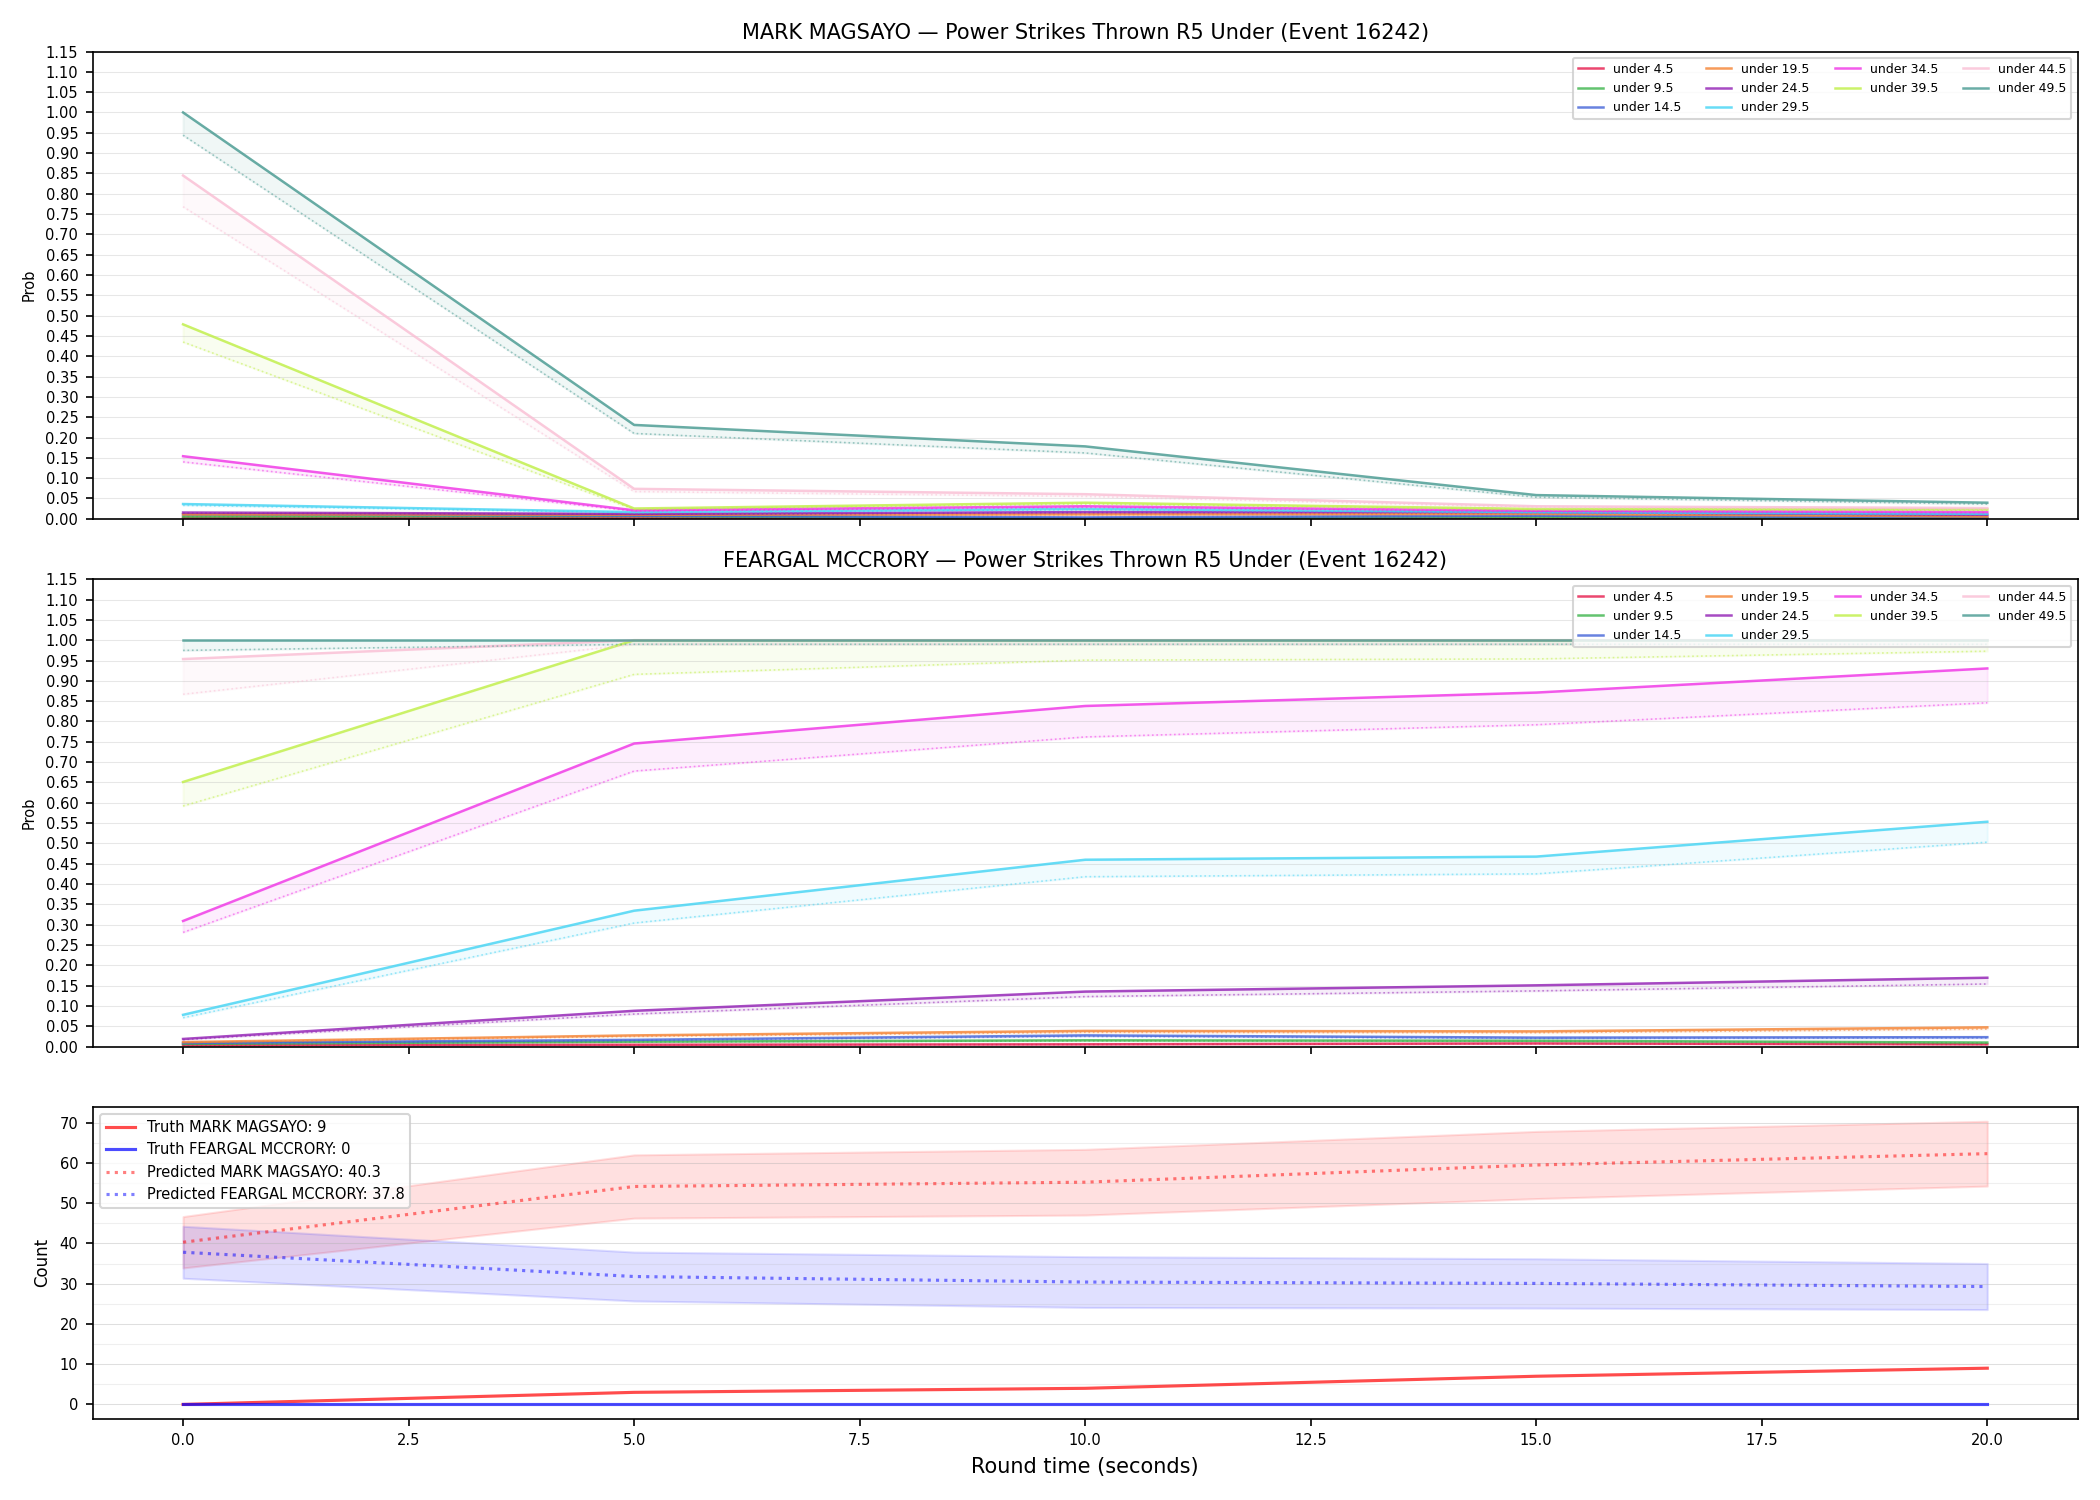Click the "Round time (seconds)" axis label
Viewport: 2100px width, 1500px height.
point(1084,1466)
